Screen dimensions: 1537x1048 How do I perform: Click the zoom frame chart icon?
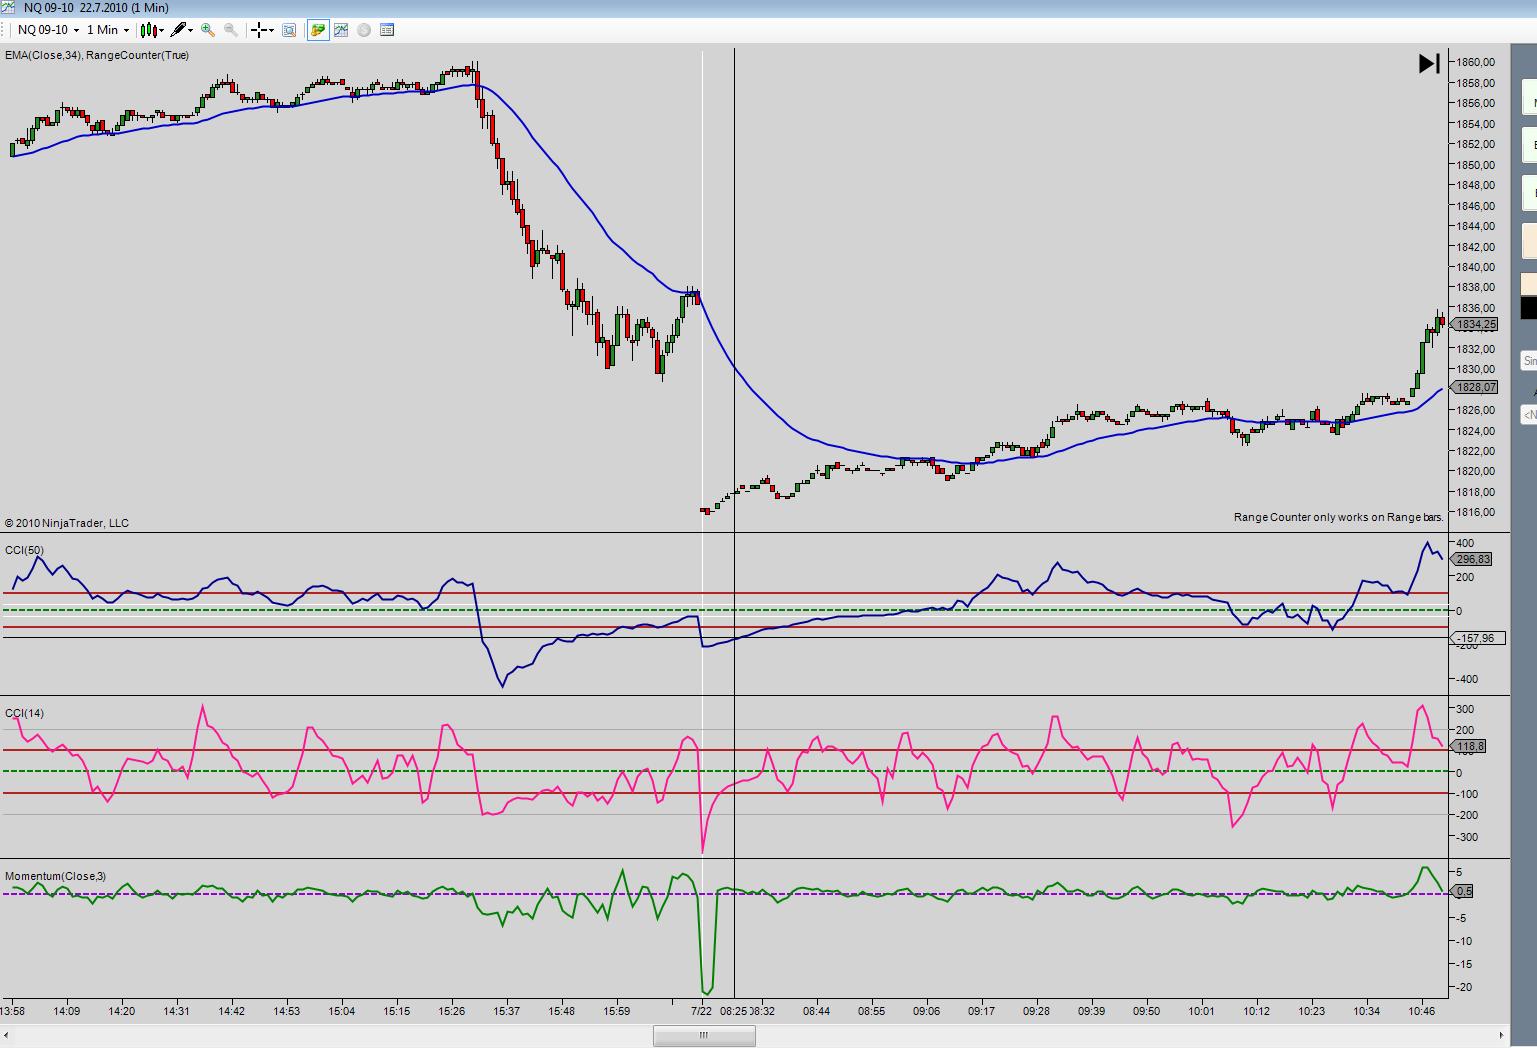click(x=289, y=30)
